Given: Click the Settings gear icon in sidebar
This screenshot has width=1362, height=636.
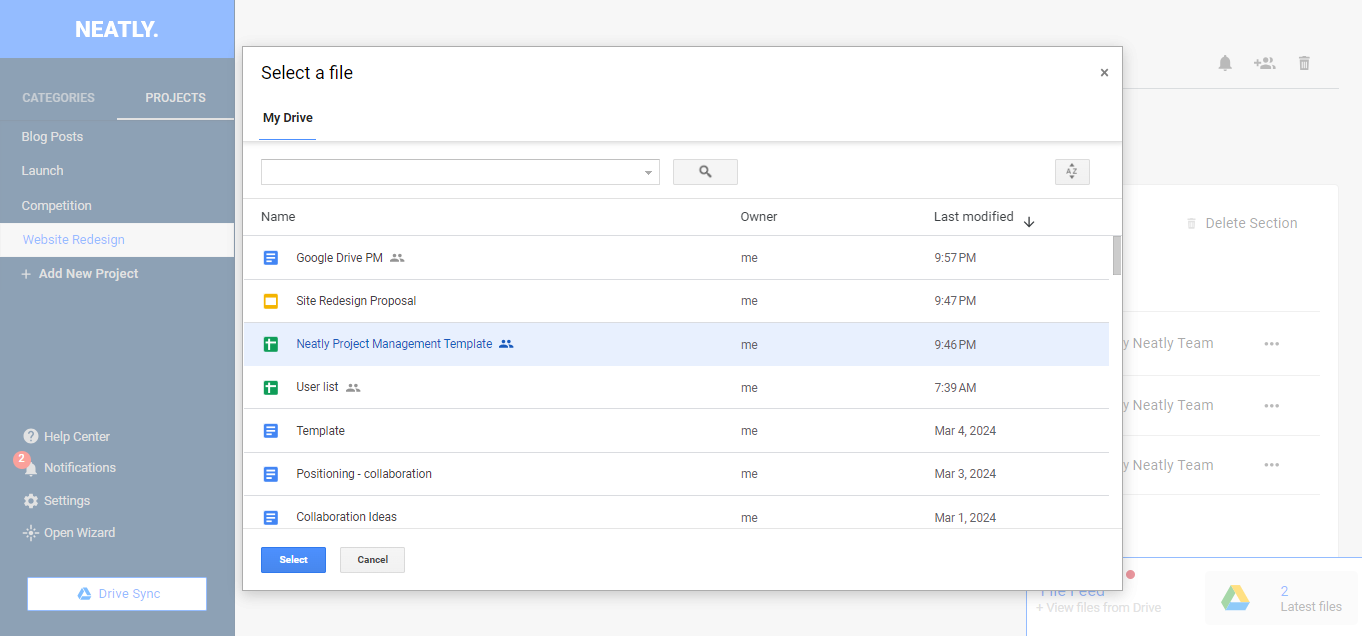Looking at the screenshot, I should tap(31, 501).
